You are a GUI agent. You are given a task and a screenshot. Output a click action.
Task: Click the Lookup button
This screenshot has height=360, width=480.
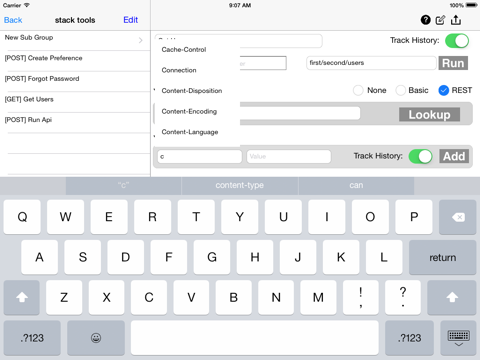click(x=429, y=114)
